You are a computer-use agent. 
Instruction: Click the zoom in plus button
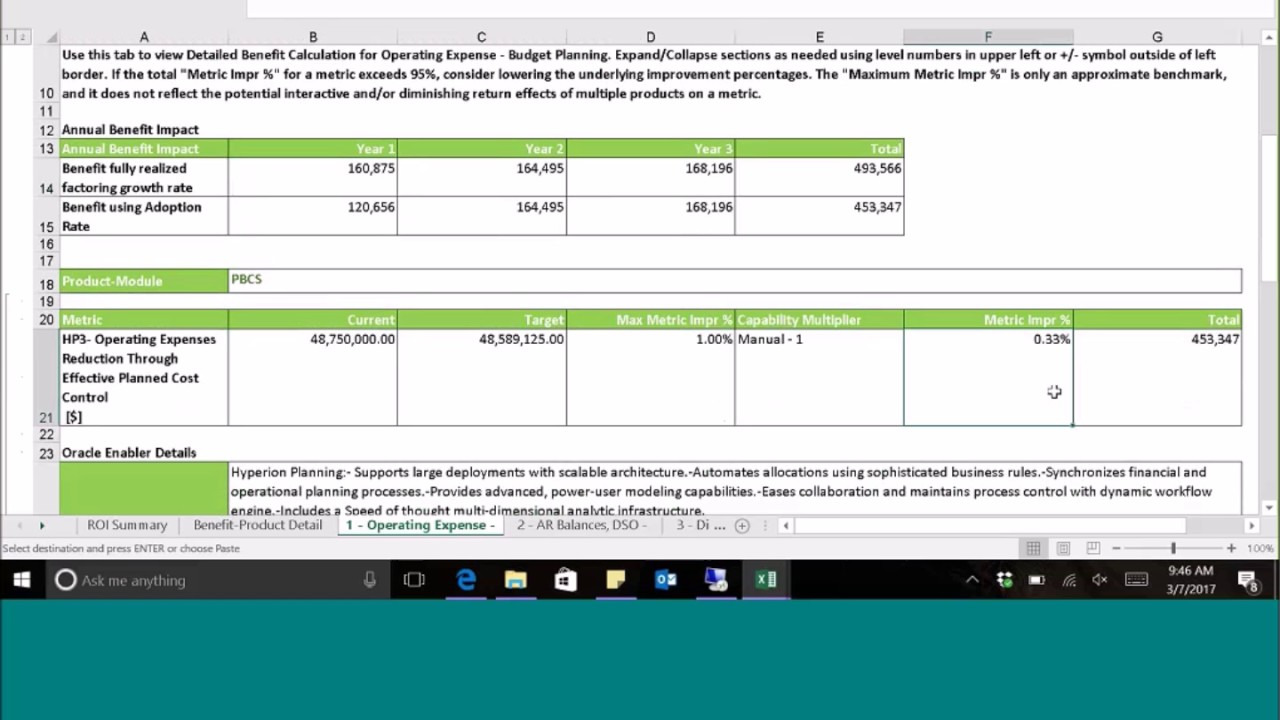(1231, 548)
